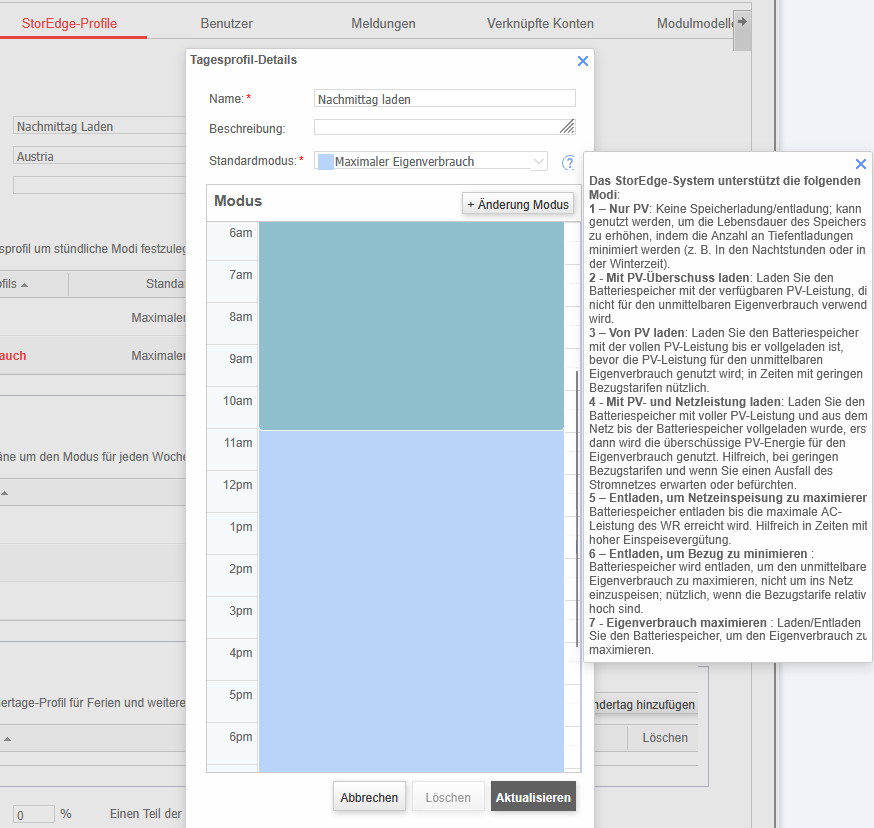Click Abbrechen to cancel the dialog

click(369, 797)
